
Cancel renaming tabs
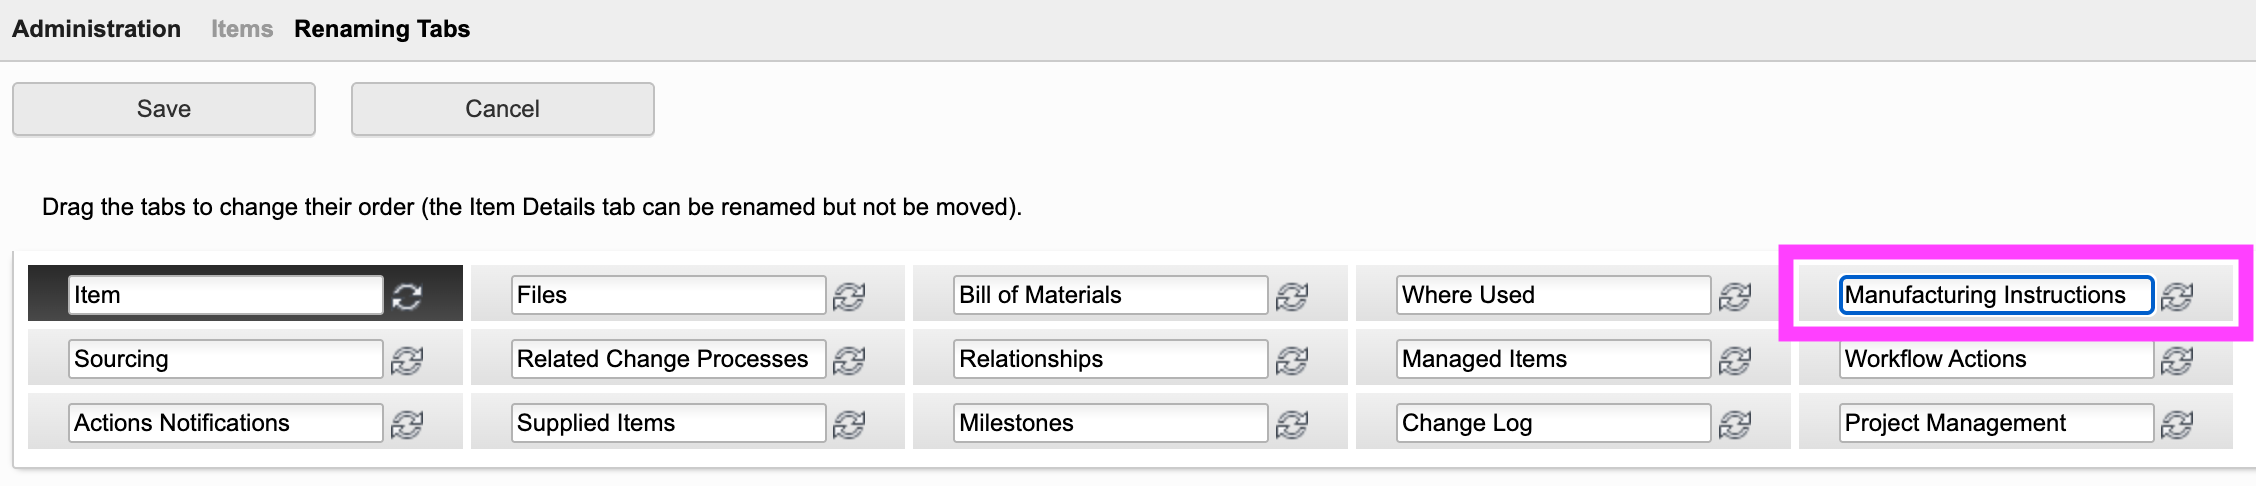point(502,109)
